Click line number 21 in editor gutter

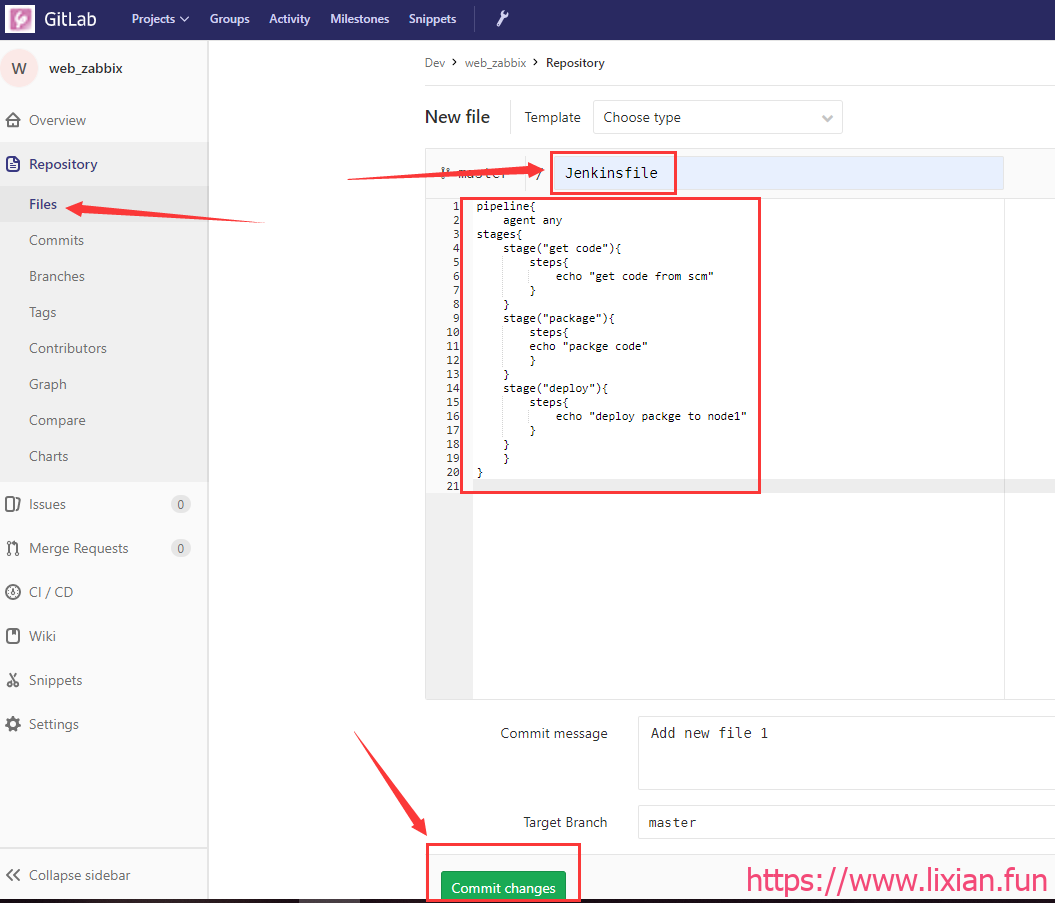pyautogui.click(x=453, y=486)
